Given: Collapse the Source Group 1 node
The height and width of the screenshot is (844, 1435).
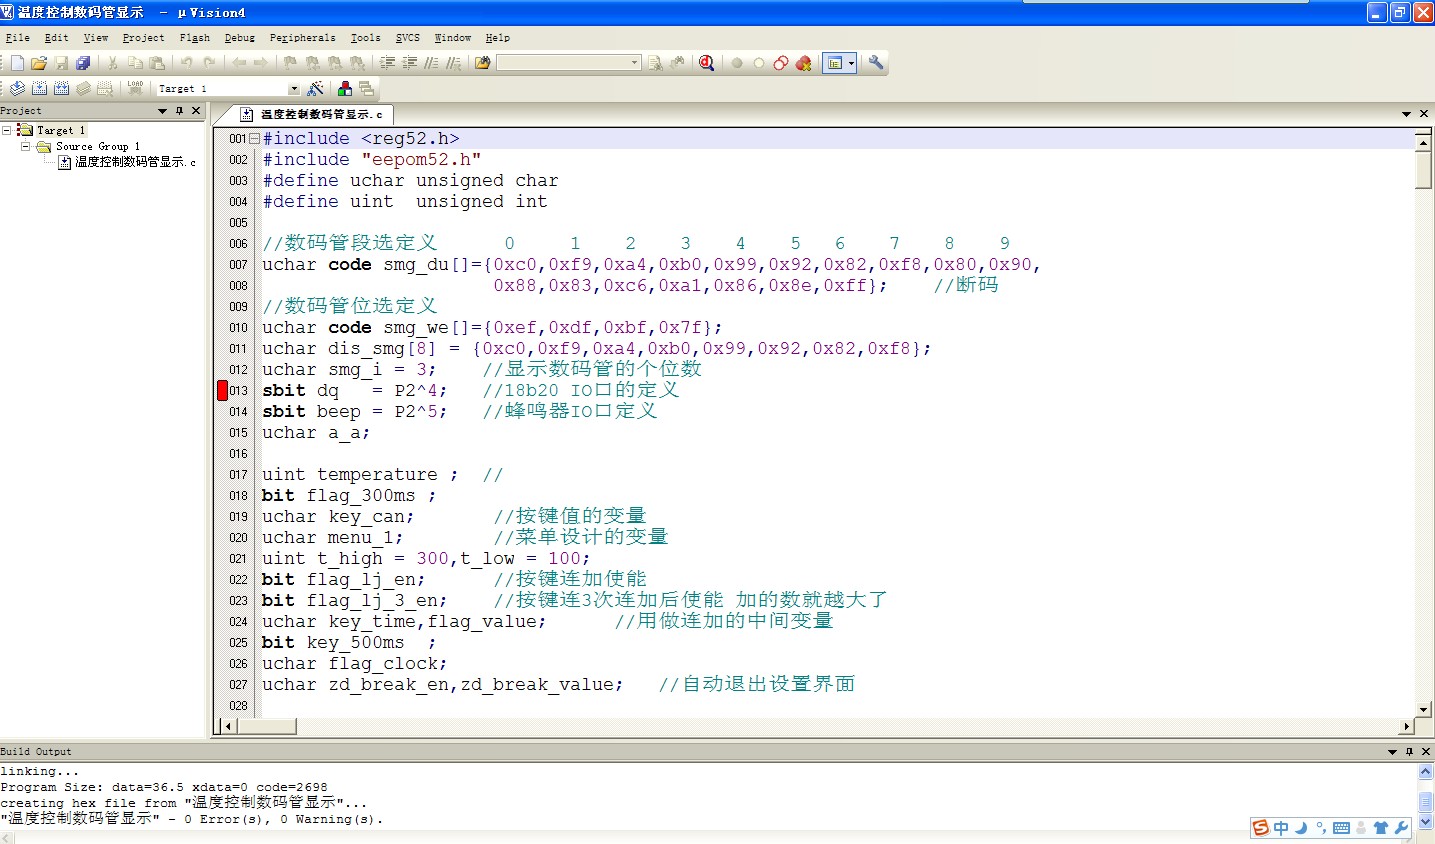Looking at the screenshot, I should (x=26, y=146).
